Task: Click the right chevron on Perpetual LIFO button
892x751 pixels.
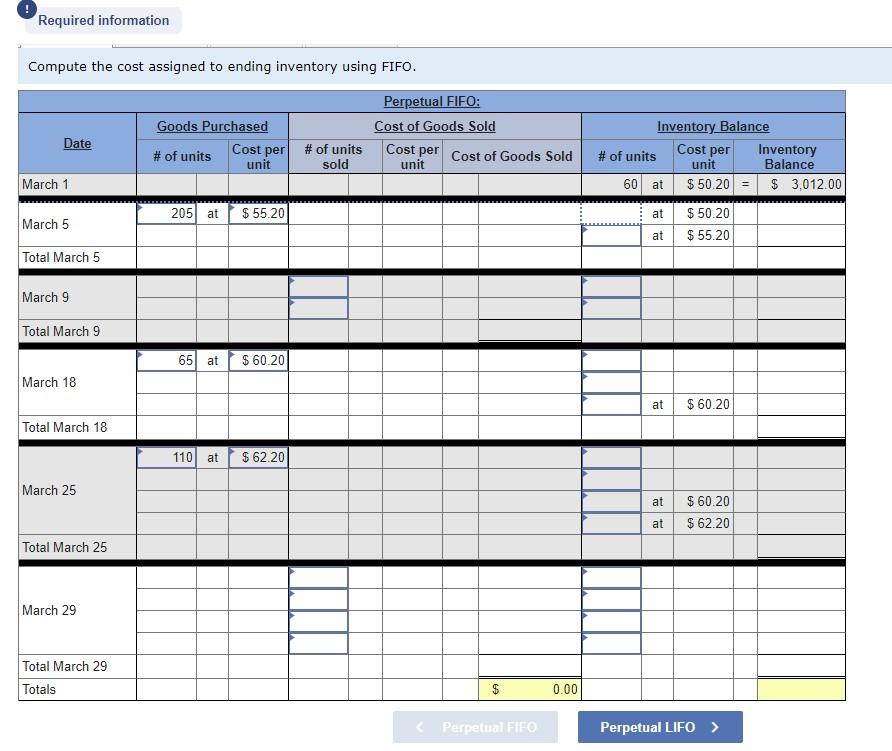Action: coord(716,727)
